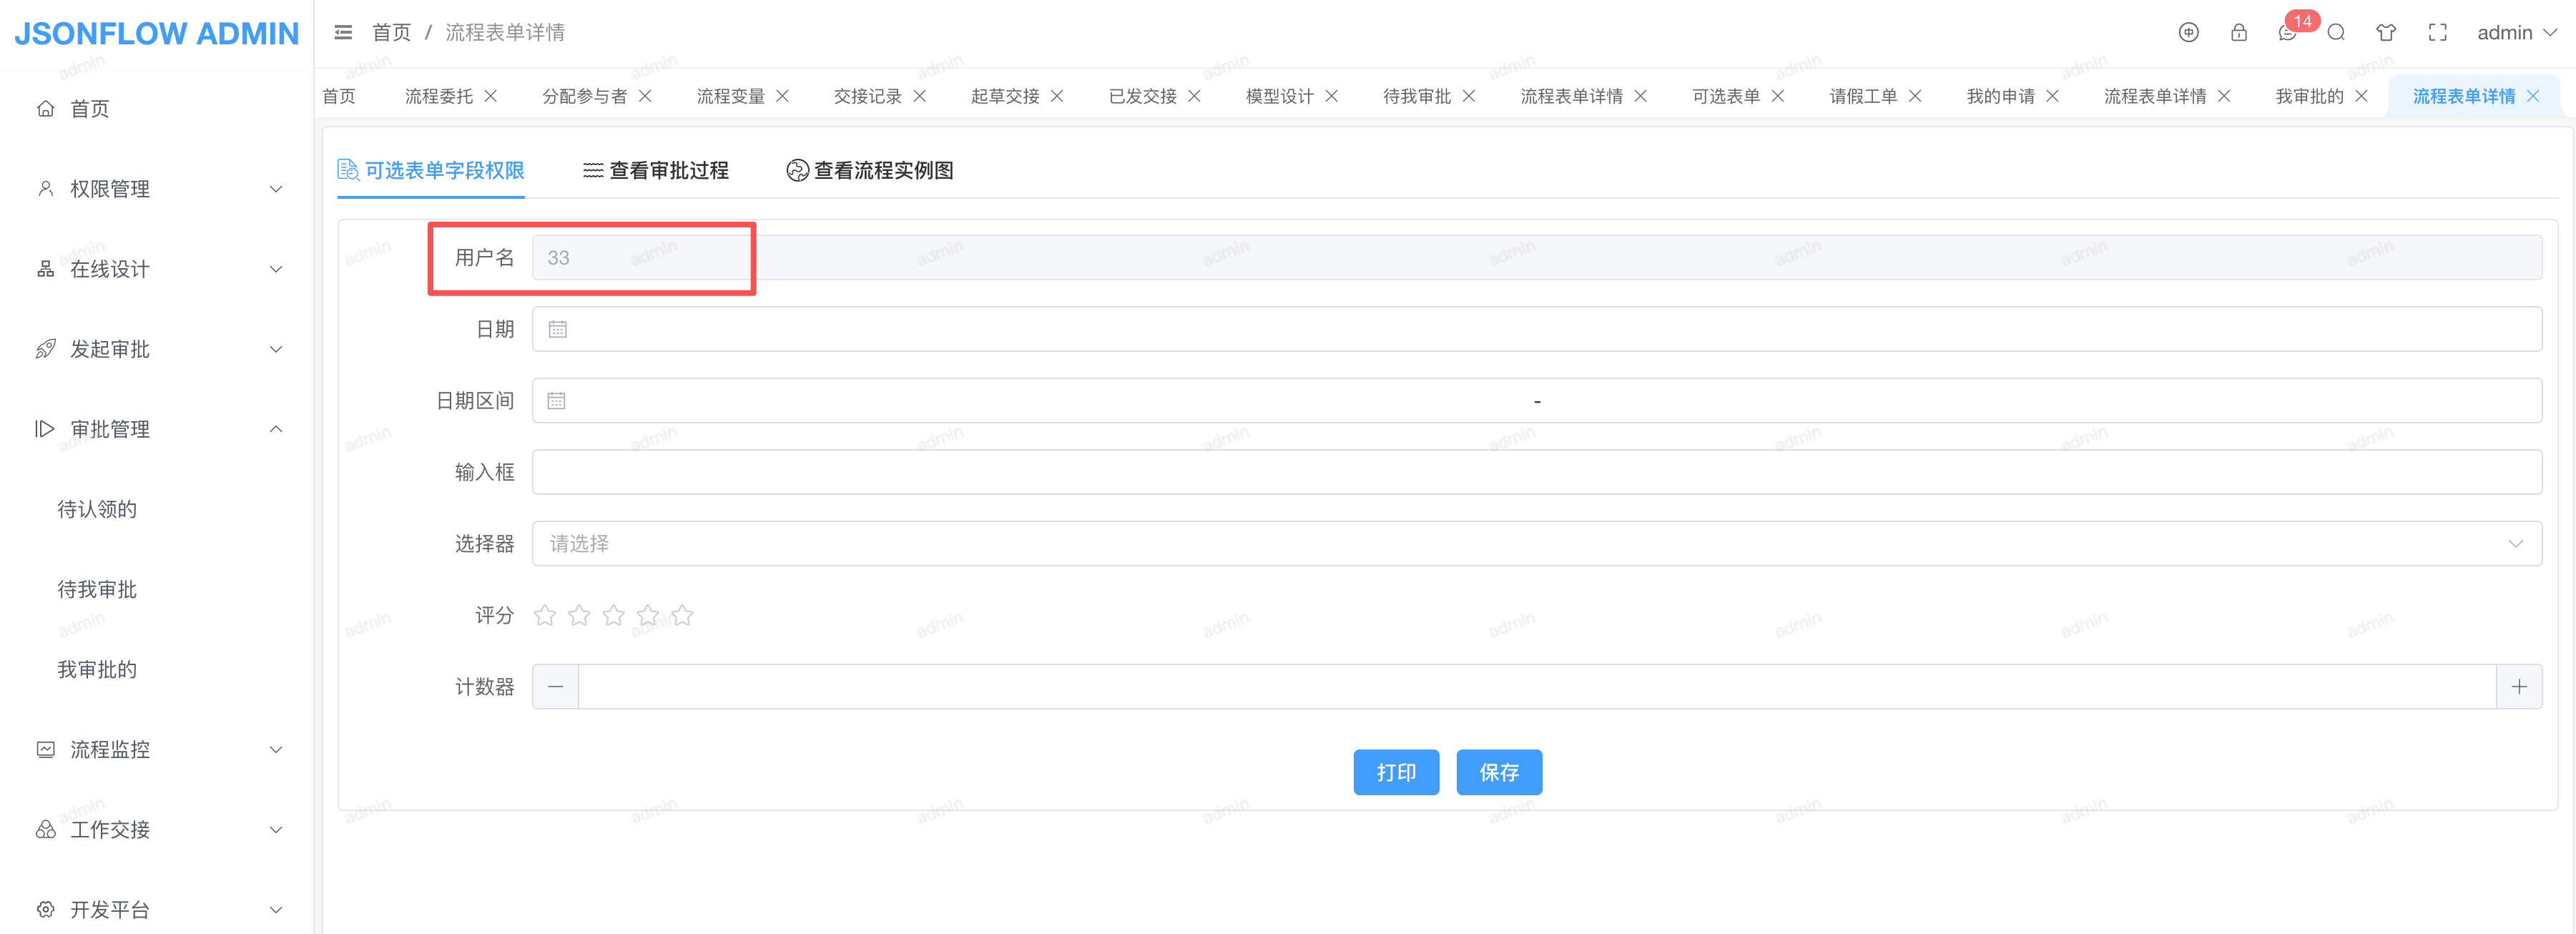Viewport: 2576px width, 934px height.
Task: Click into the 输入框 text field
Action: click(x=1536, y=472)
